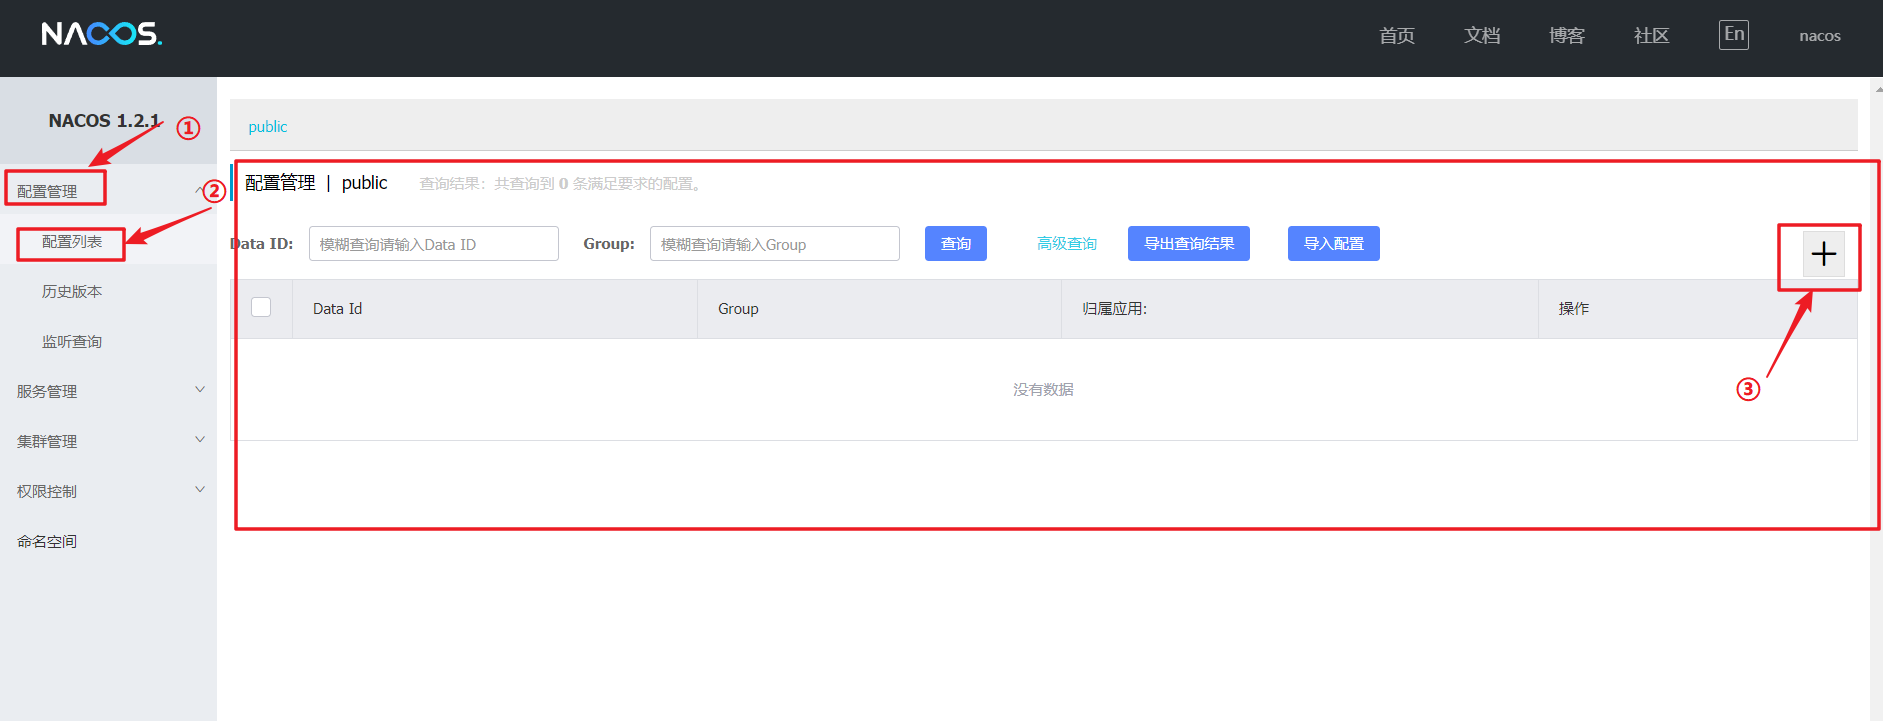Click the plus icon to add configuration
The image size is (1883, 721).
(x=1823, y=254)
